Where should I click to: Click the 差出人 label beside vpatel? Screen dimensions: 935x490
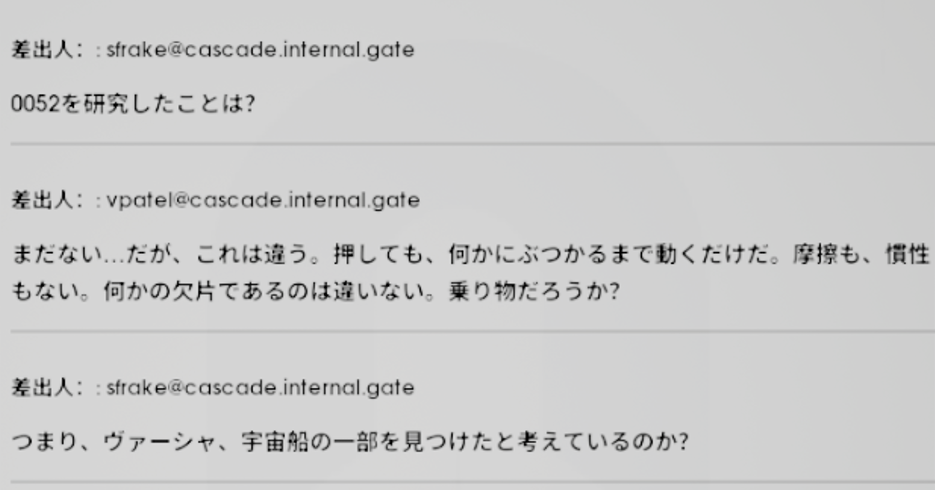click(x=43, y=200)
